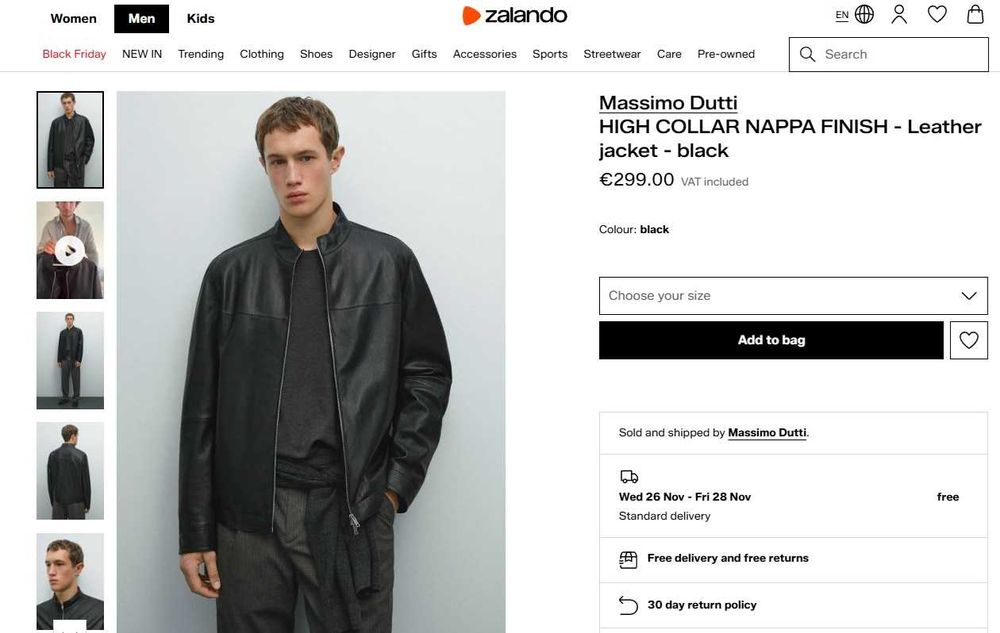Open the Pre-owned menu
Viewport: 1000px width, 633px height.
click(726, 54)
